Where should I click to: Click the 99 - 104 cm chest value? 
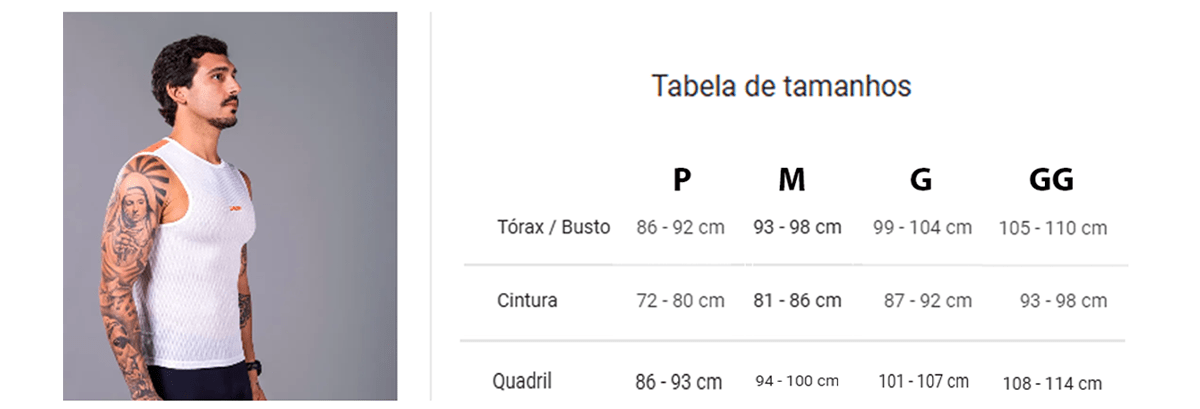tap(922, 227)
